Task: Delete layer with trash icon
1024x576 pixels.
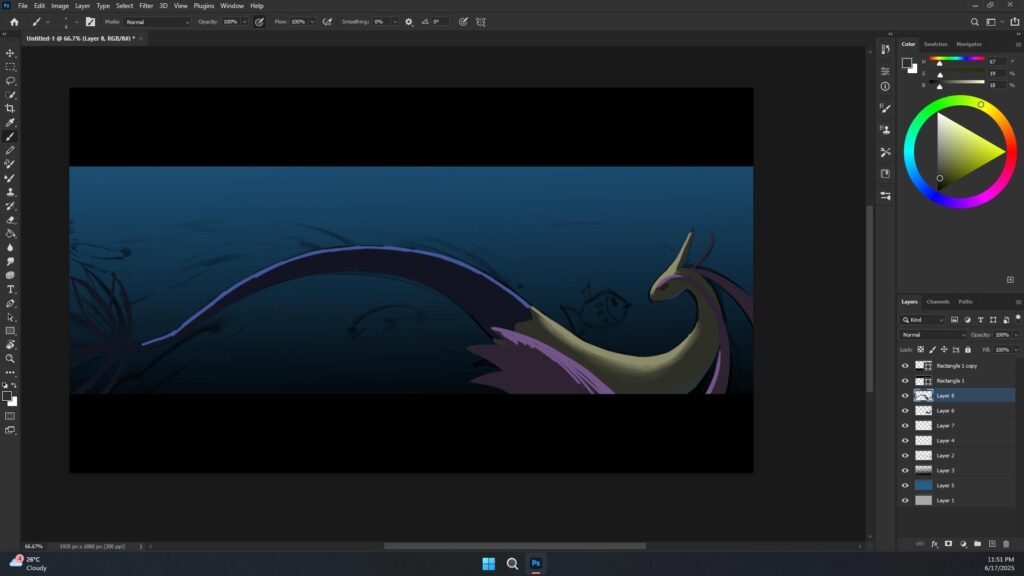Action: (1006, 543)
